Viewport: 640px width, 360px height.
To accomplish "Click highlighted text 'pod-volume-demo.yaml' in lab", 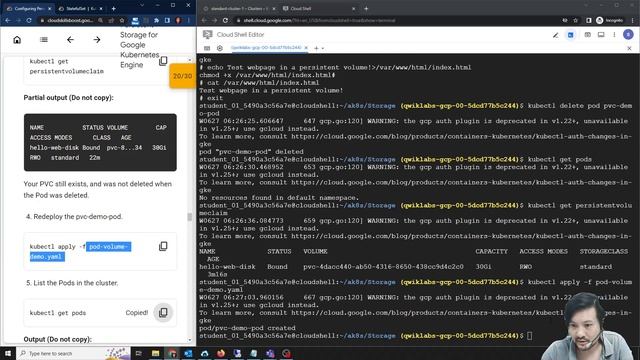I will pyautogui.click(x=80, y=251).
